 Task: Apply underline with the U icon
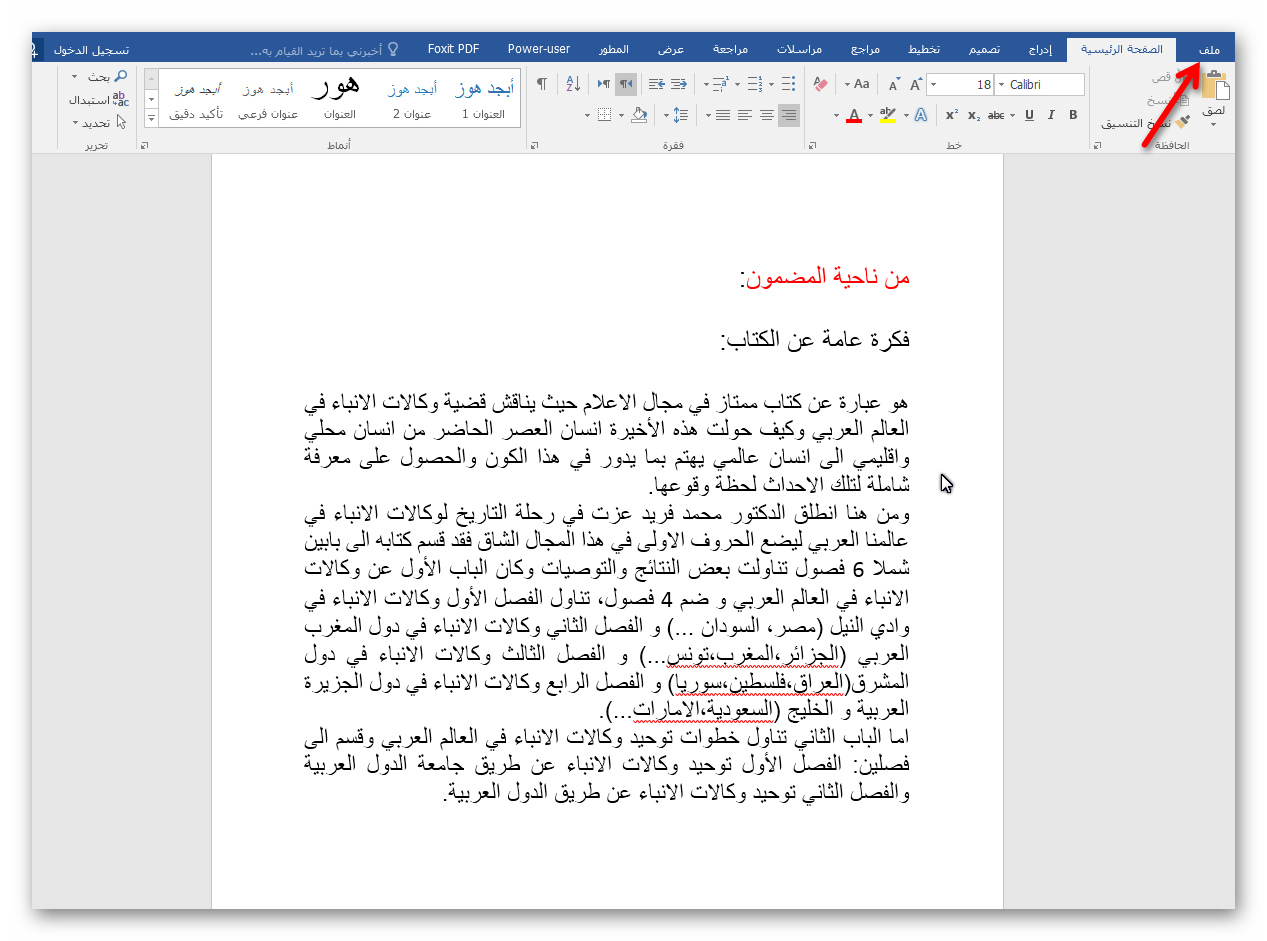click(1030, 115)
